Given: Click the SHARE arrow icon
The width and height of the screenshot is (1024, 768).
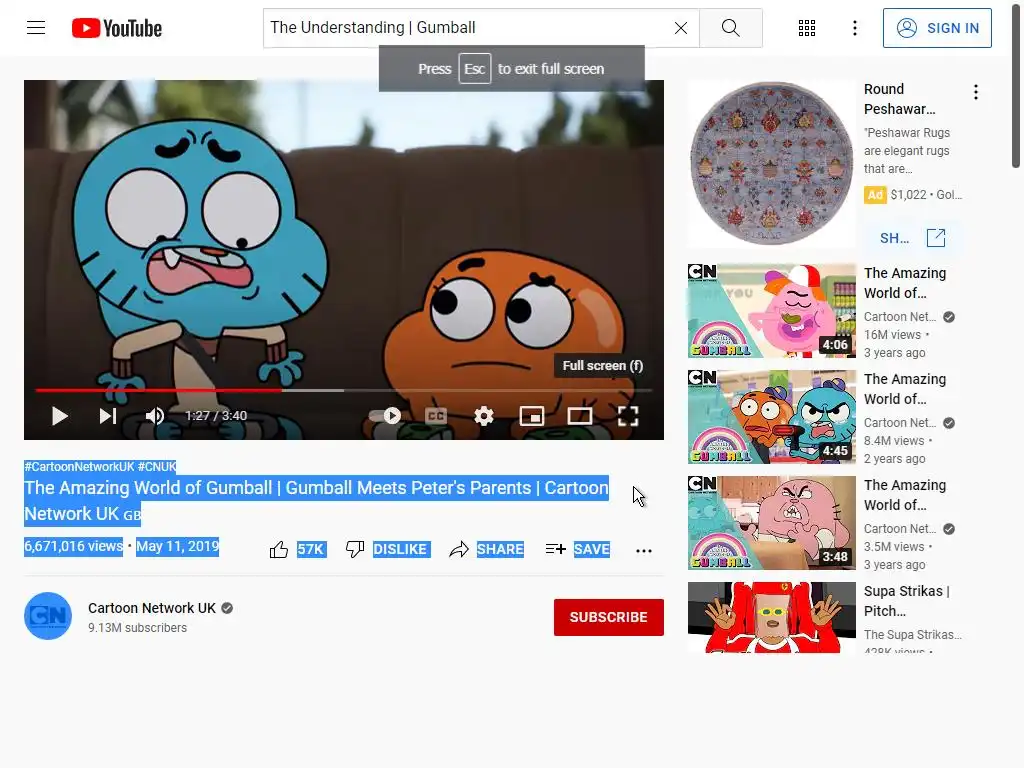Looking at the screenshot, I should [x=458, y=549].
